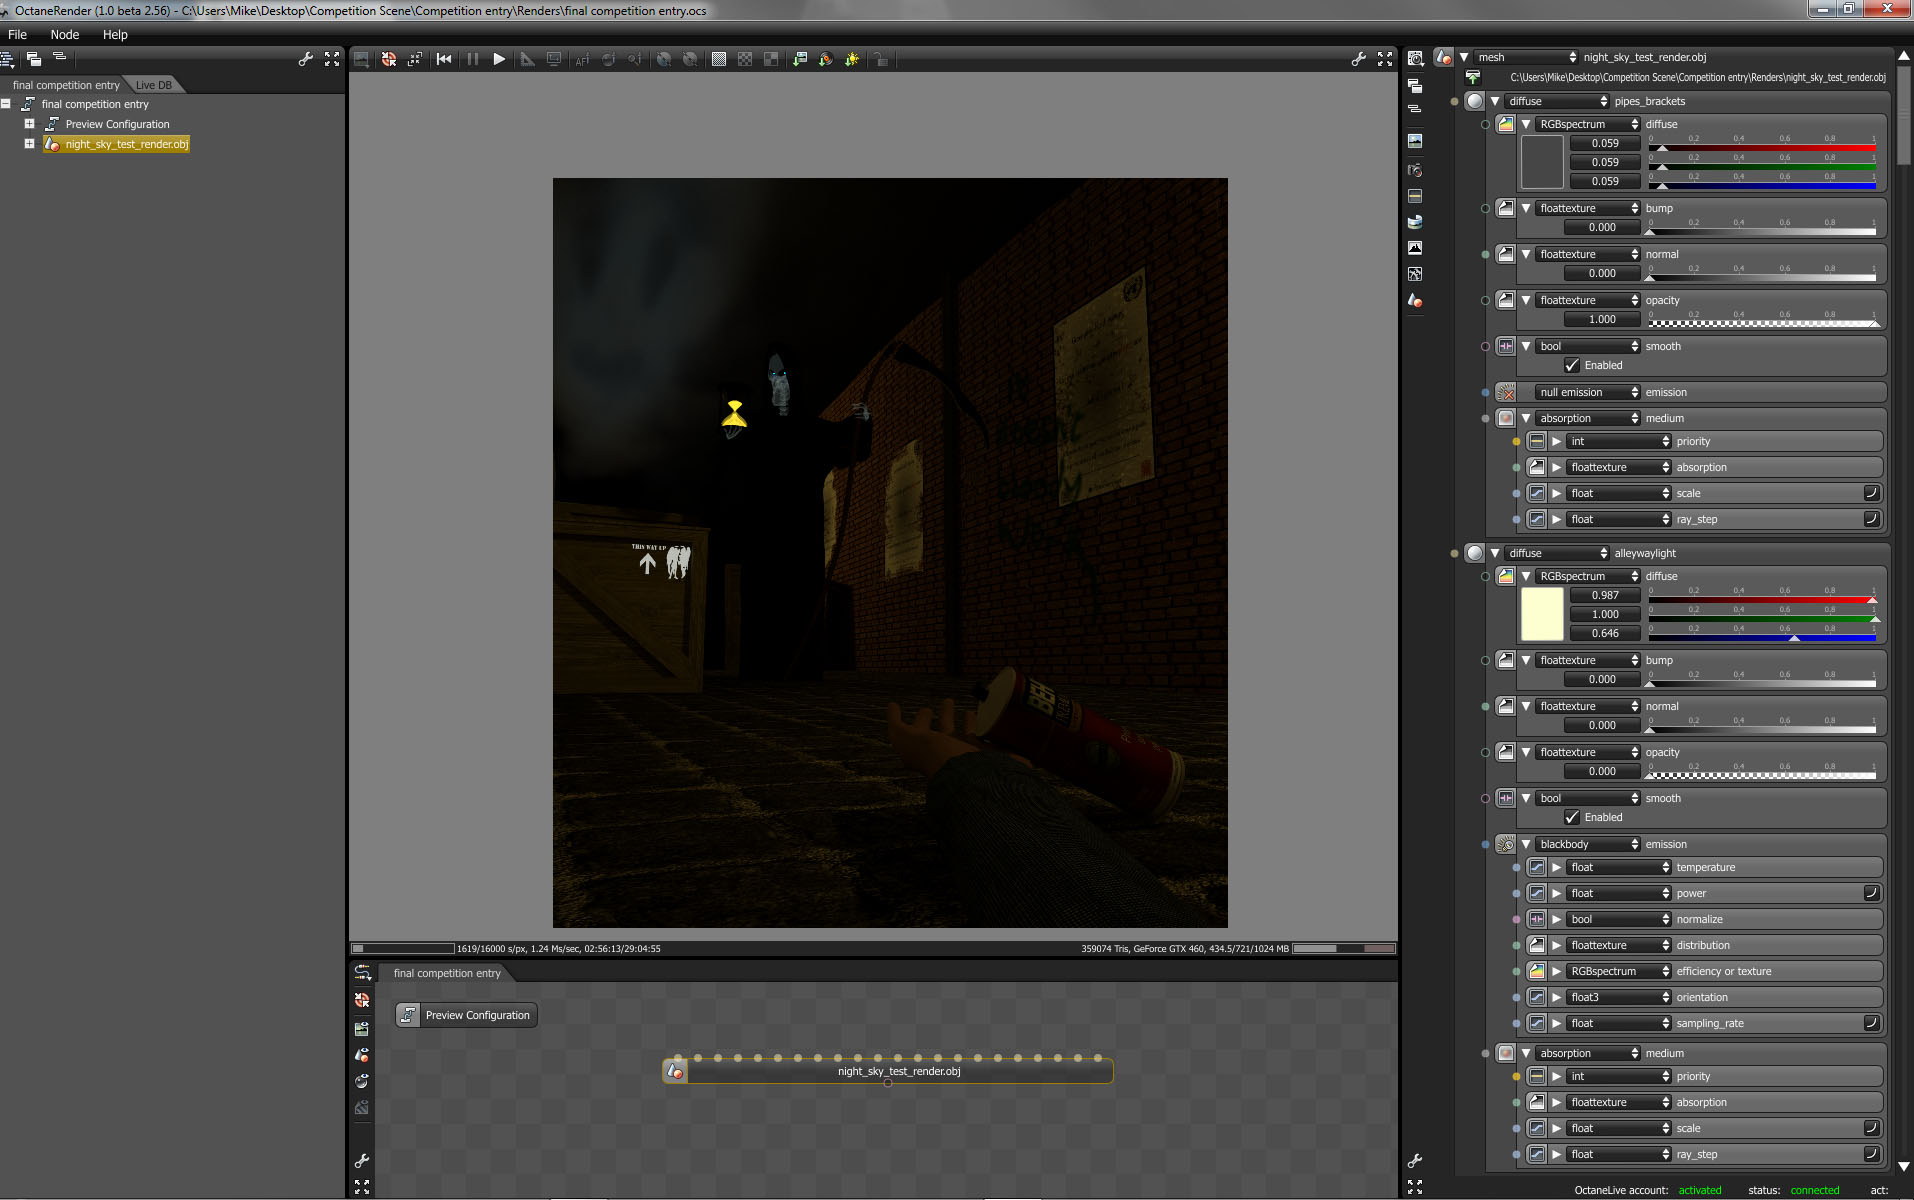Click the alleywaylight blue value field 0.646

pos(1605,634)
